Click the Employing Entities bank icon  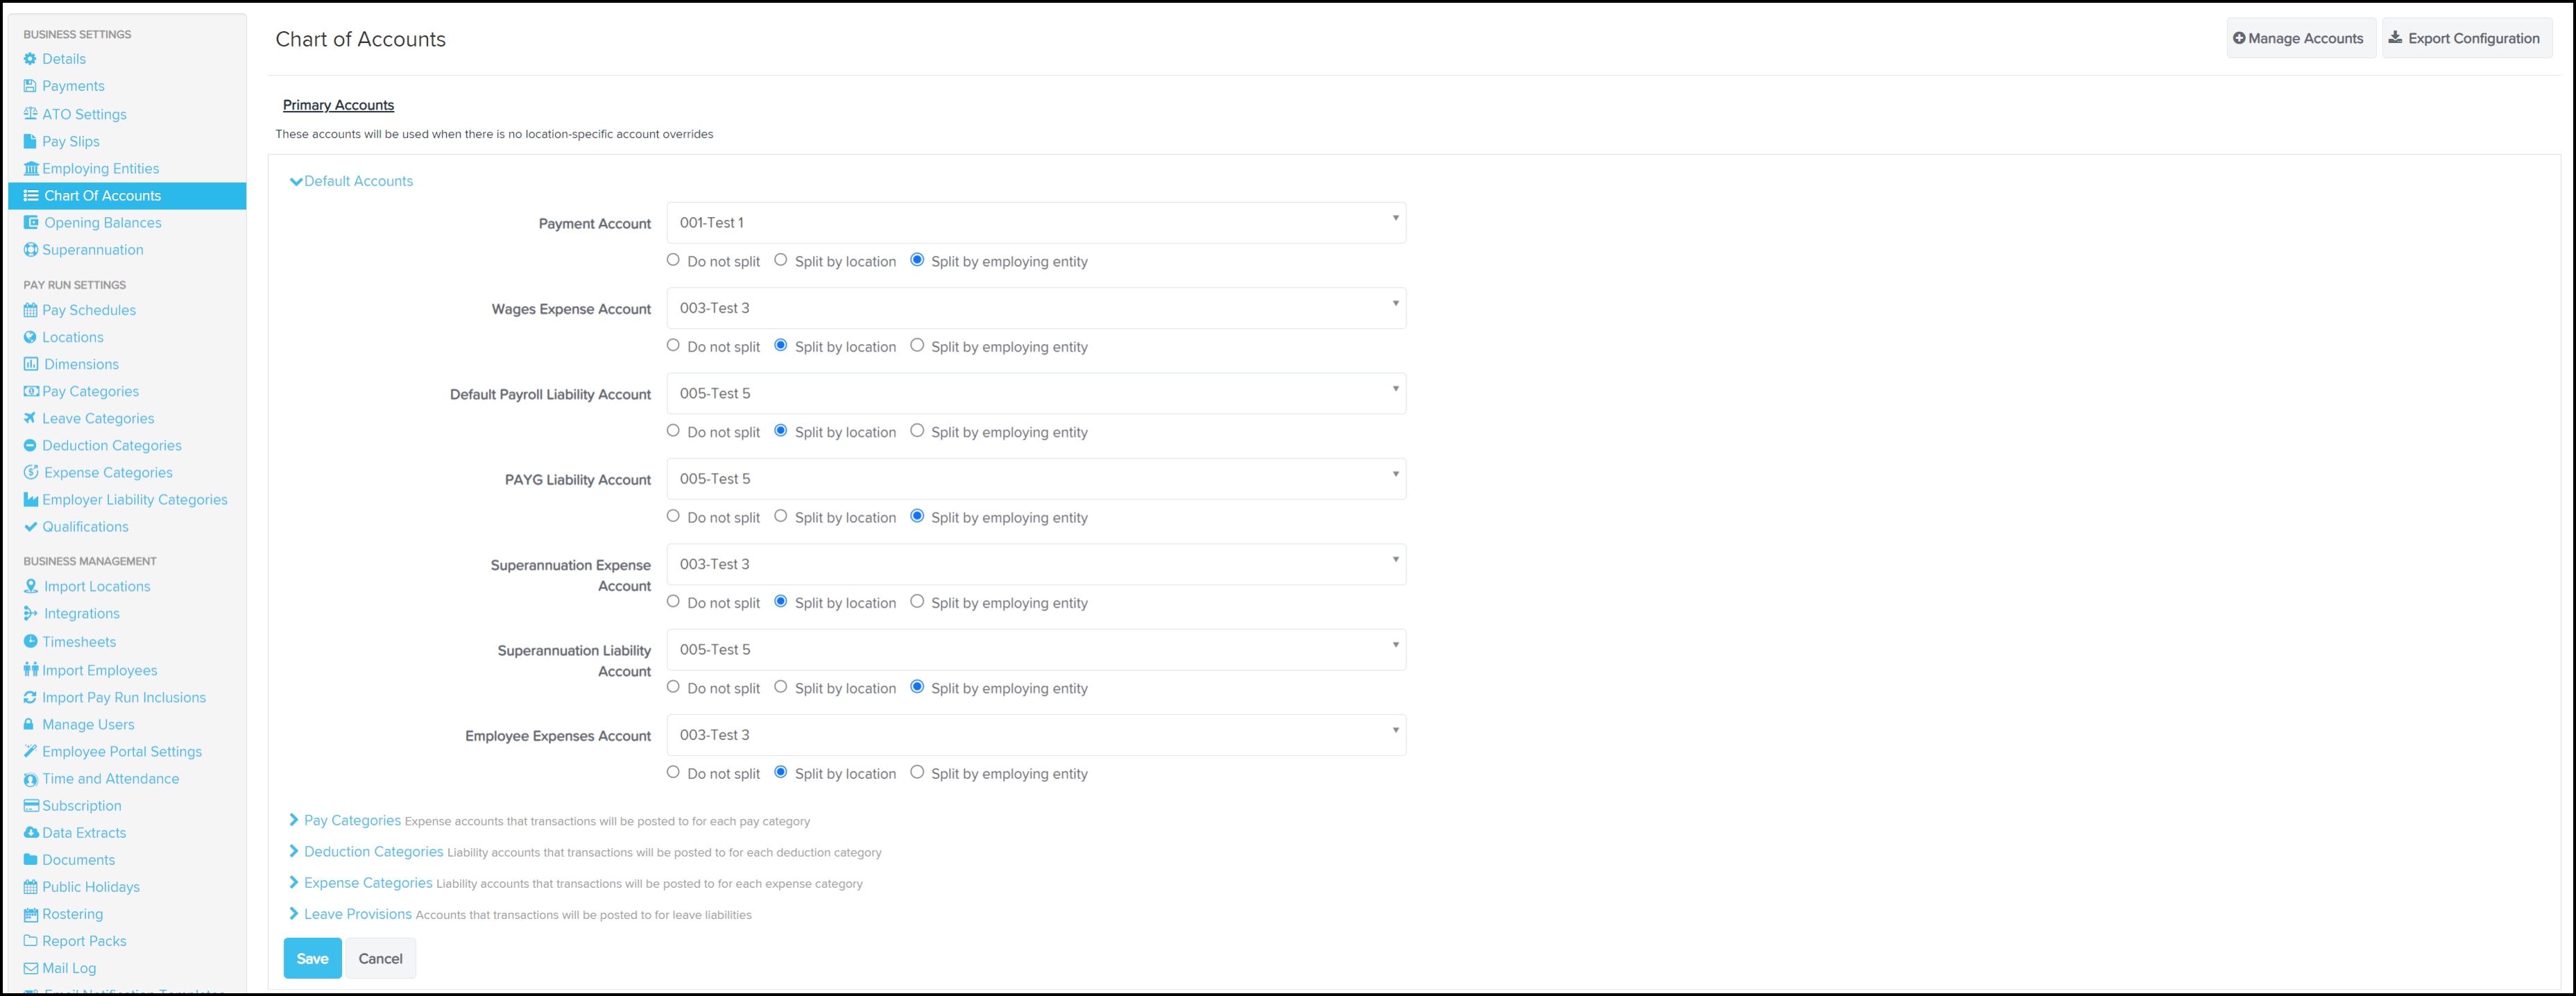click(x=31, y=168)
